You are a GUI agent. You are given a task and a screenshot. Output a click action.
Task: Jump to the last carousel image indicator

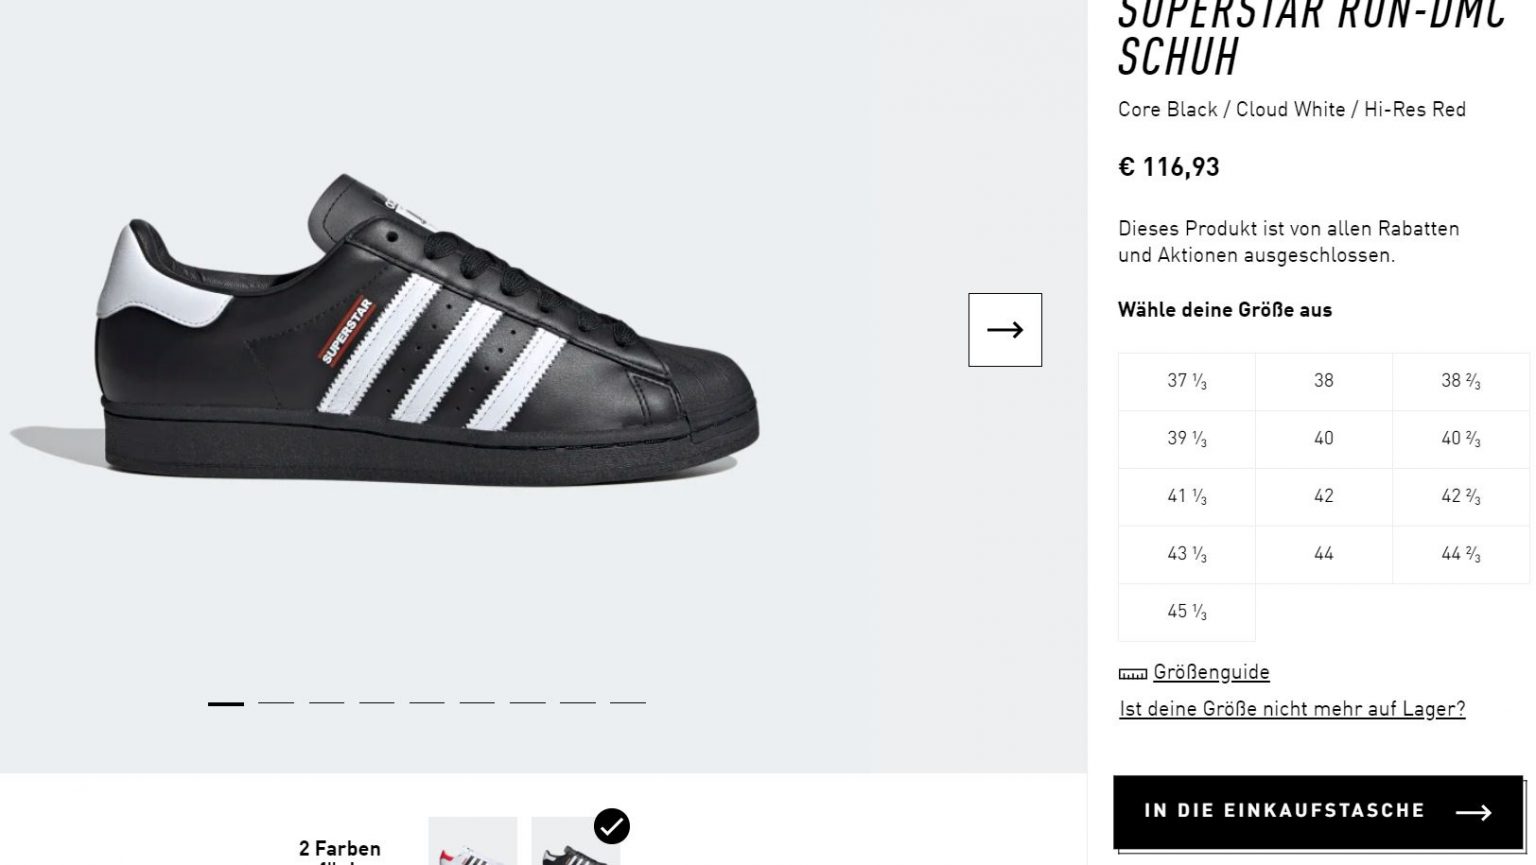point(628,703)
